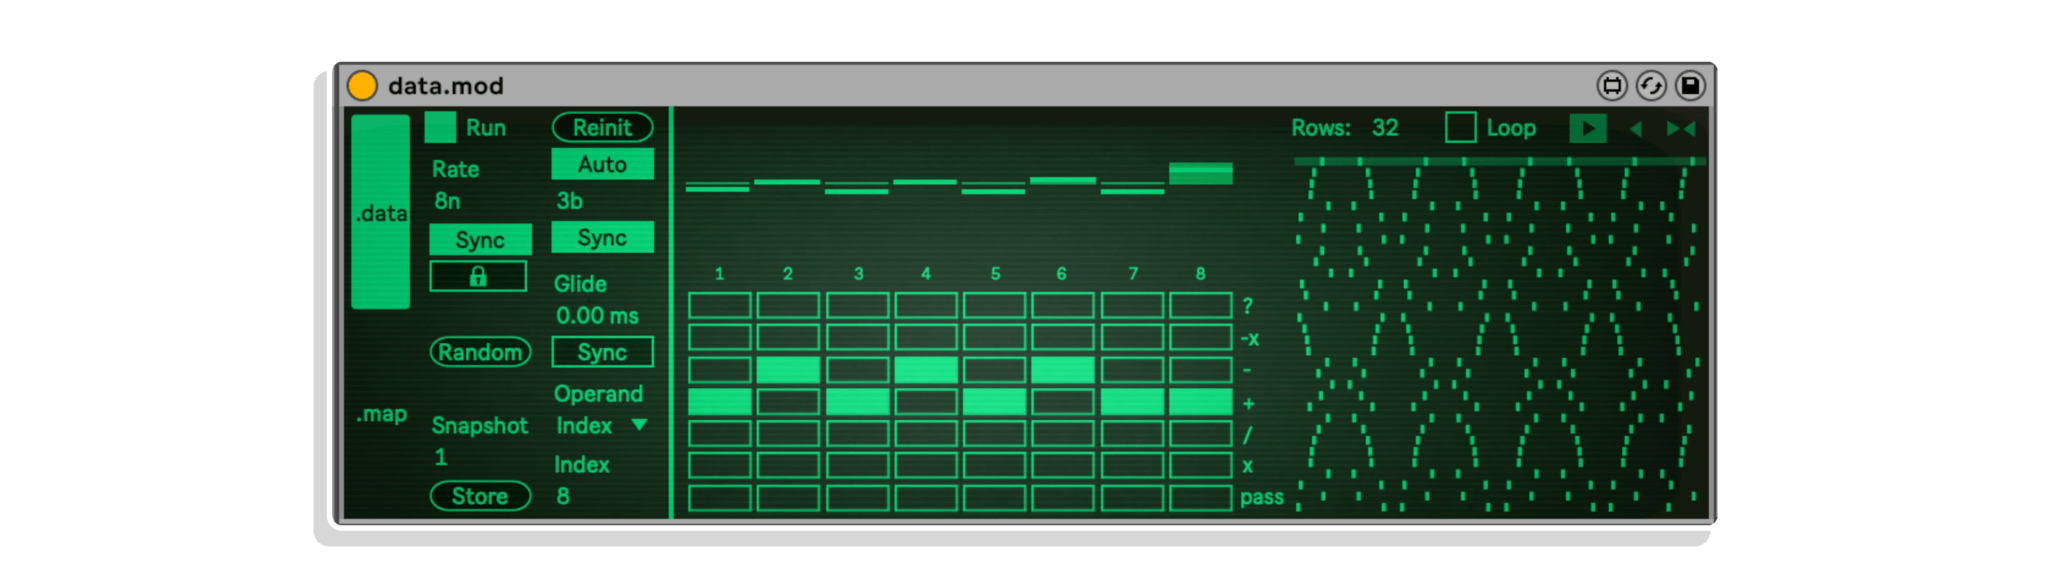Screen dimensions: 2048x587
Task: Toggle the Auto button
Action: coord(602,165)
